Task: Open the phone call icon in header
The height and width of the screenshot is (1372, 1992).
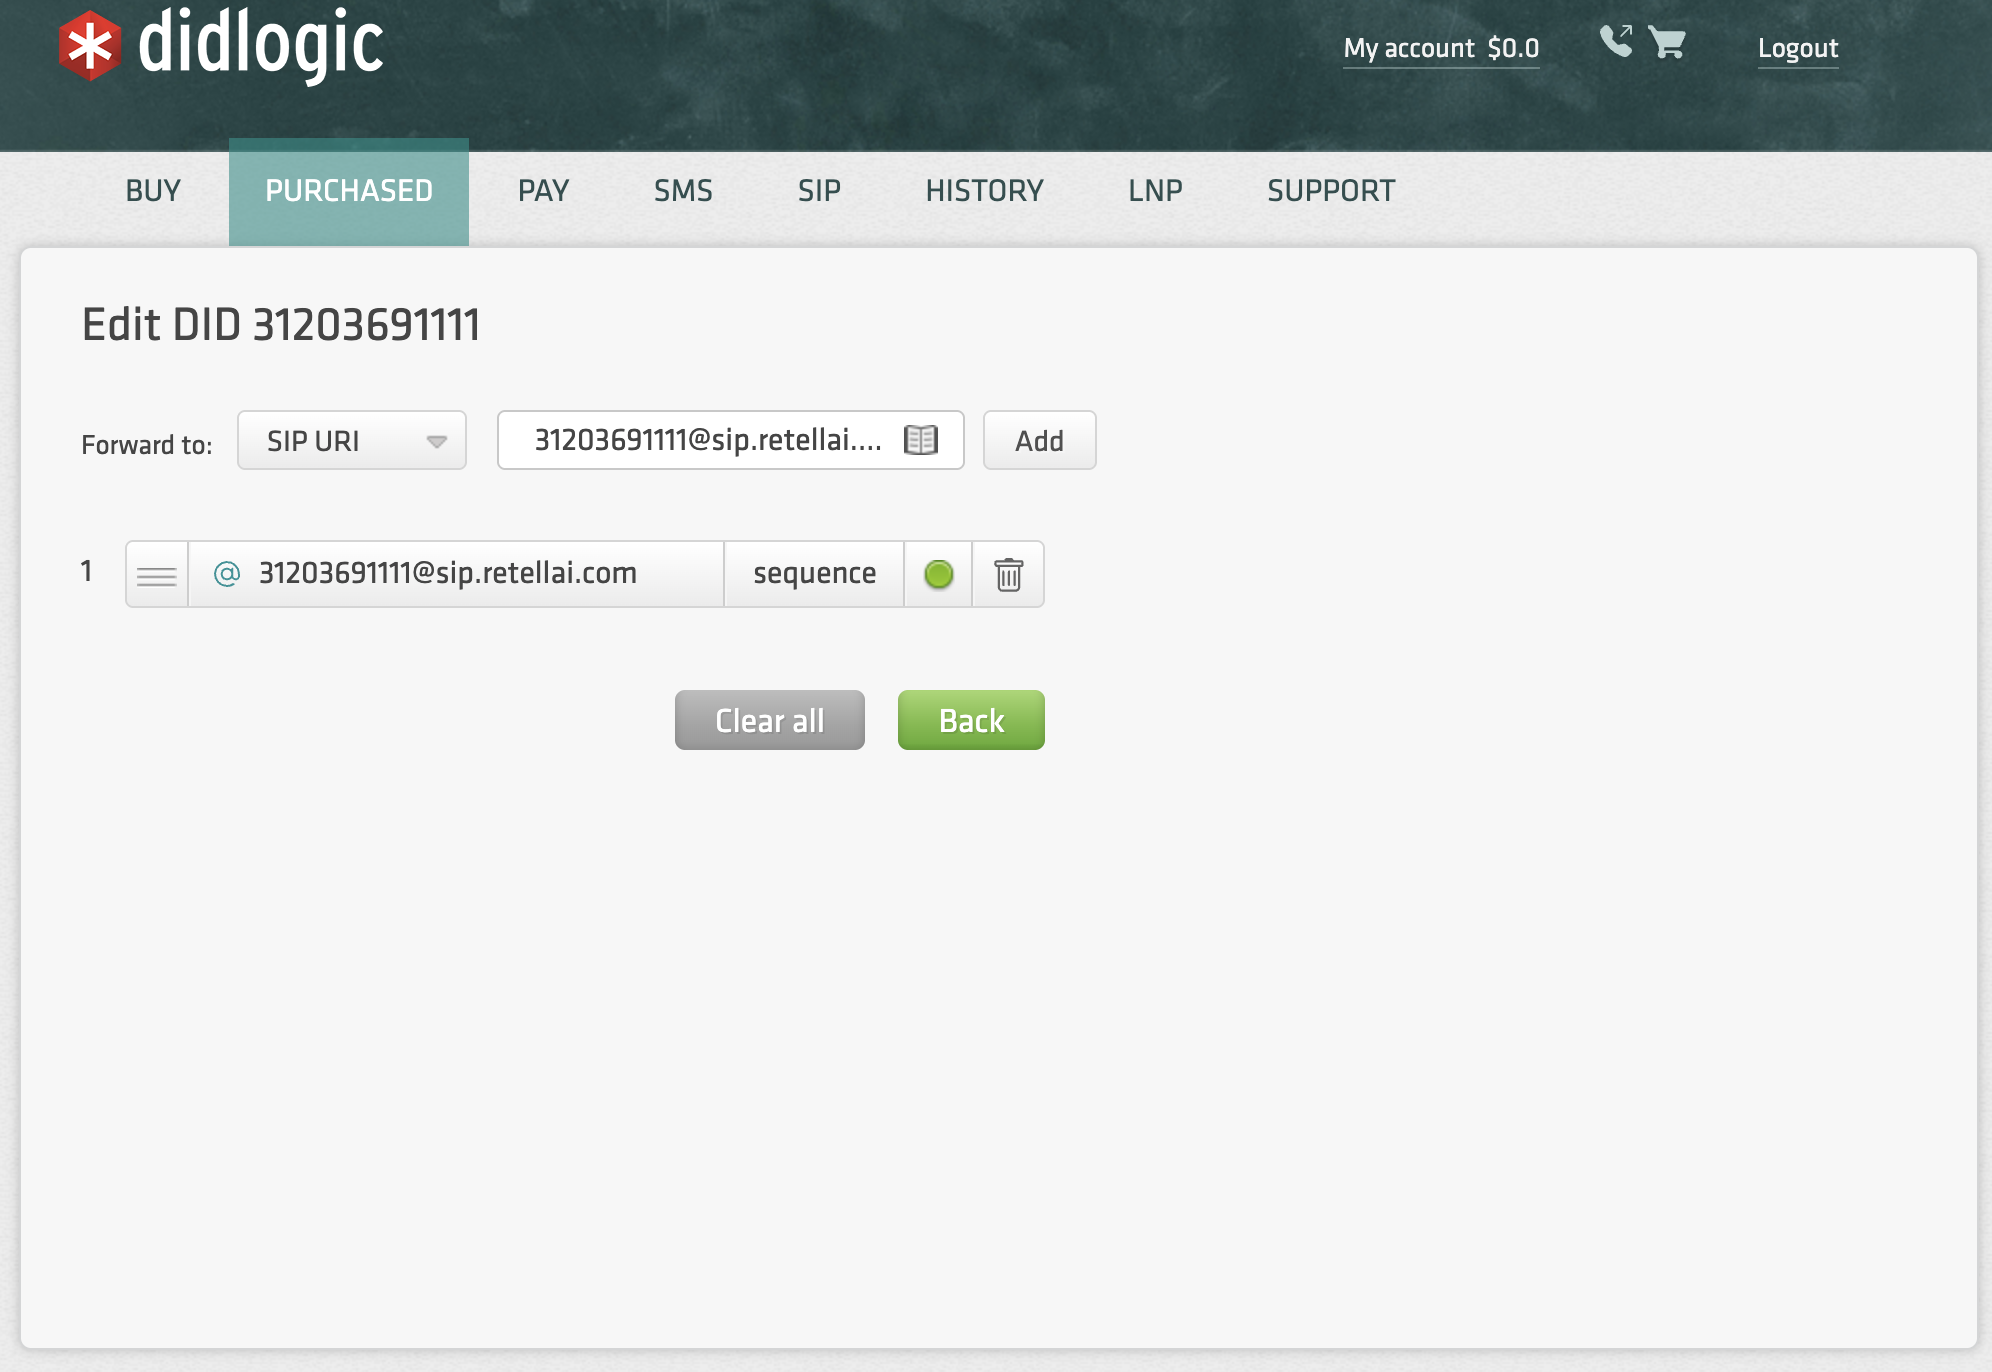Action: (1615, 42)
